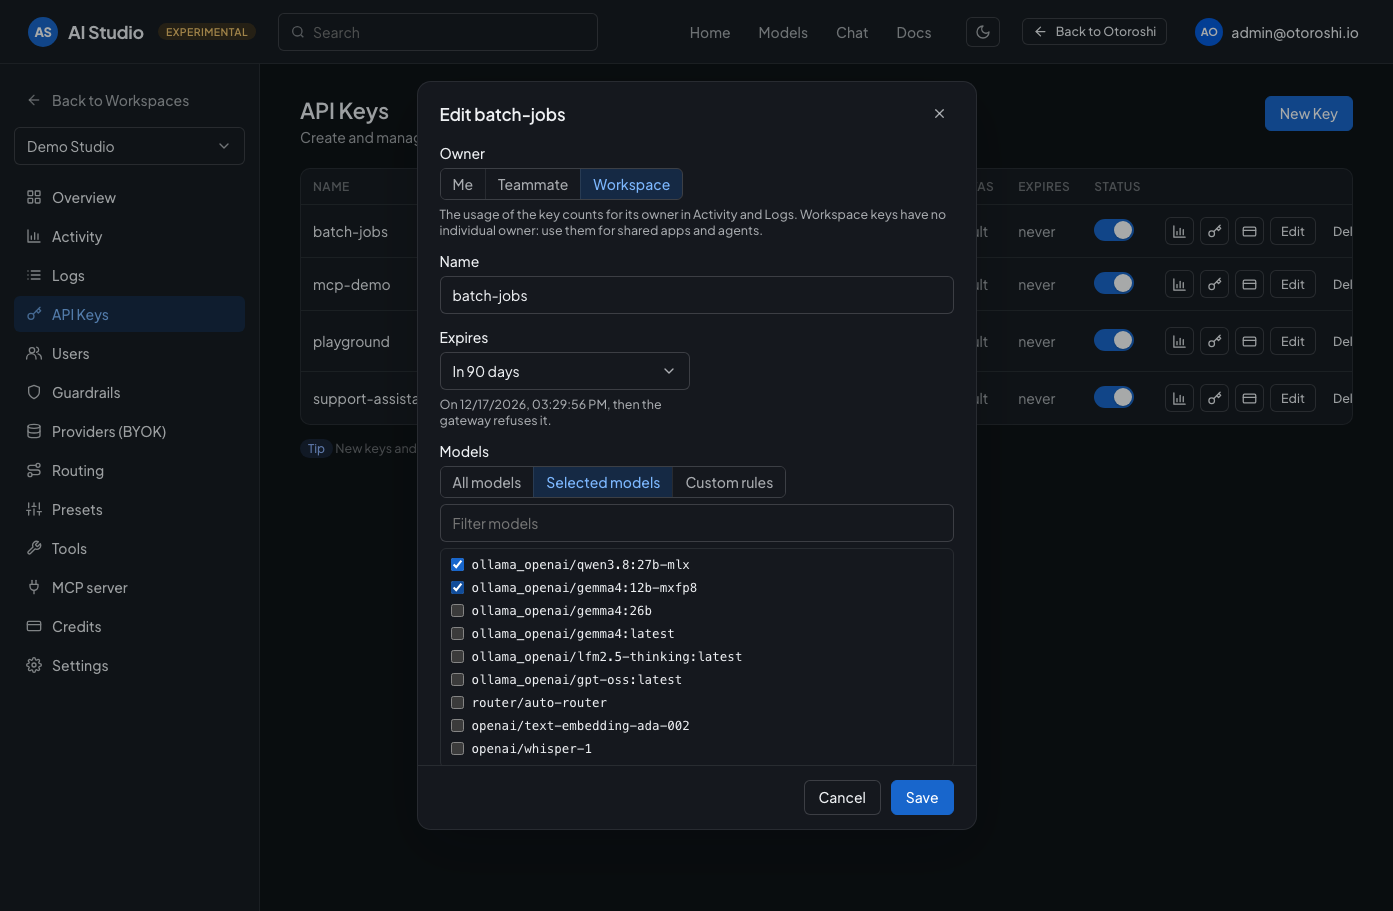1393x911 pixels.
Task: Cancel editing batch-jobs
Action: pyautogui.click(x=842, y=797)
